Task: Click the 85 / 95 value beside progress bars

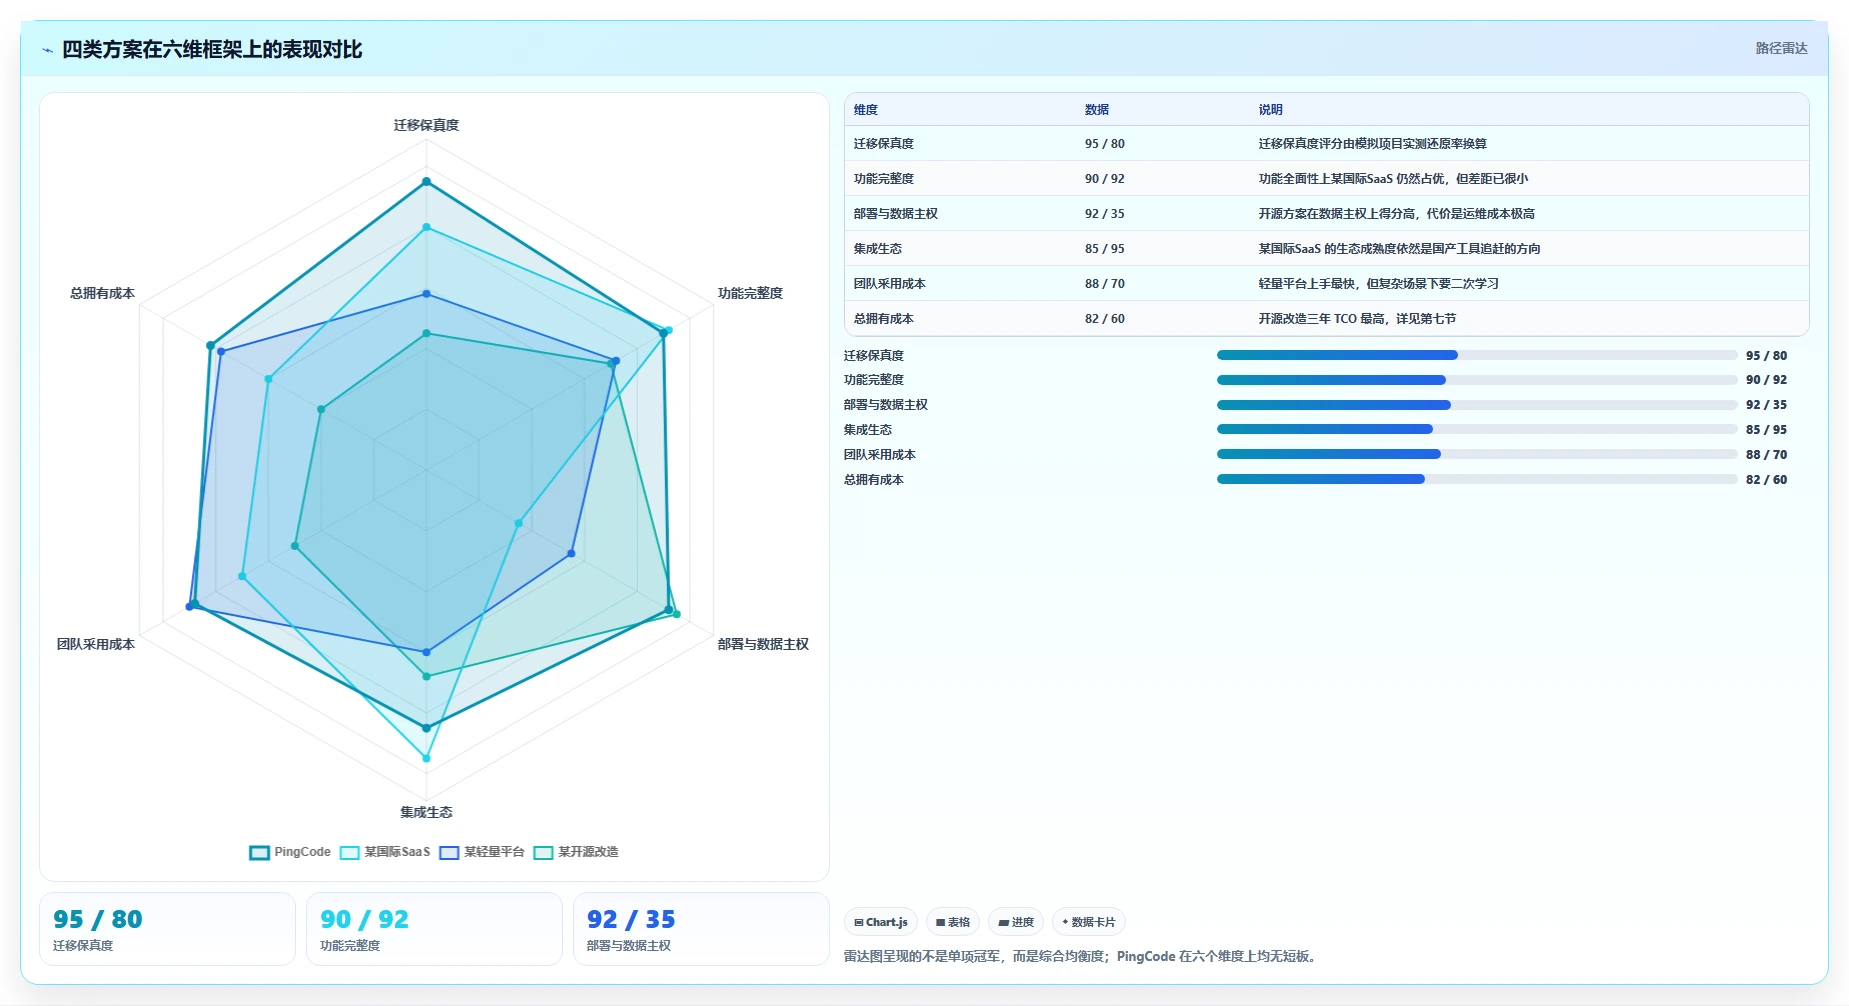Action: tap(1766, 430)
